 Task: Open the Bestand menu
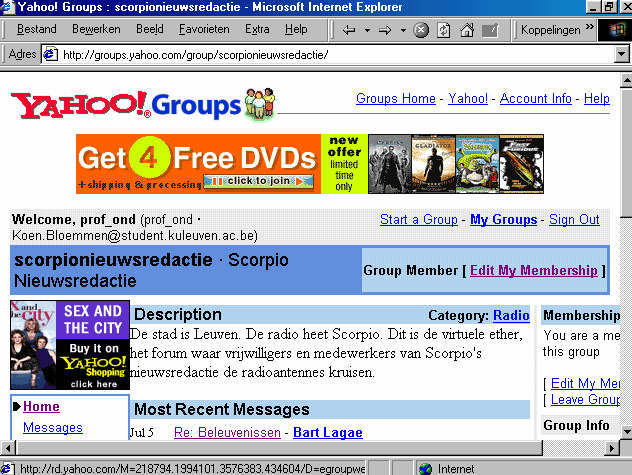[x=37, y=29]
